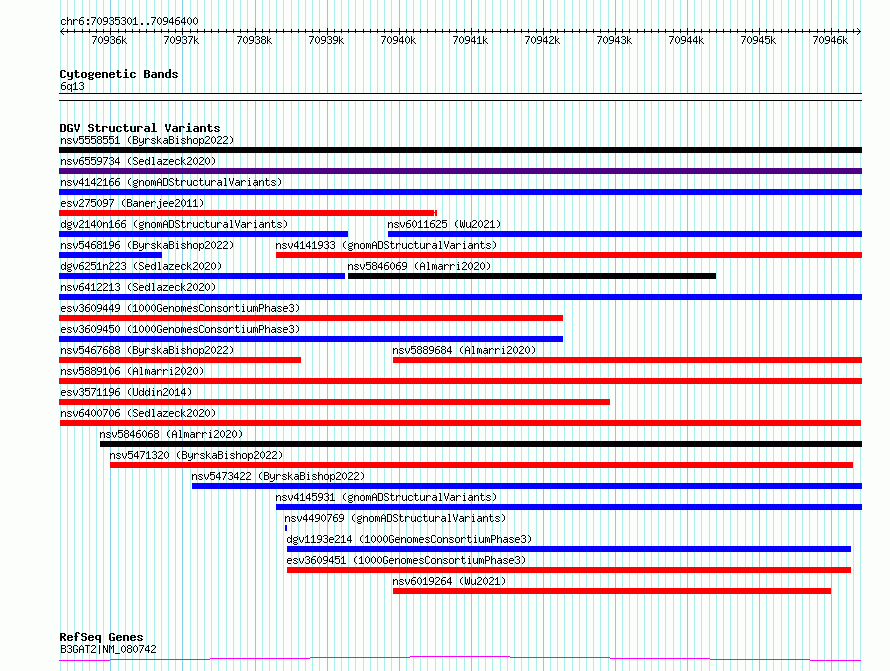Click nsv5846068 (Almarri2020) label
This screenshot has width=890, height=671.
pos(171,434)
